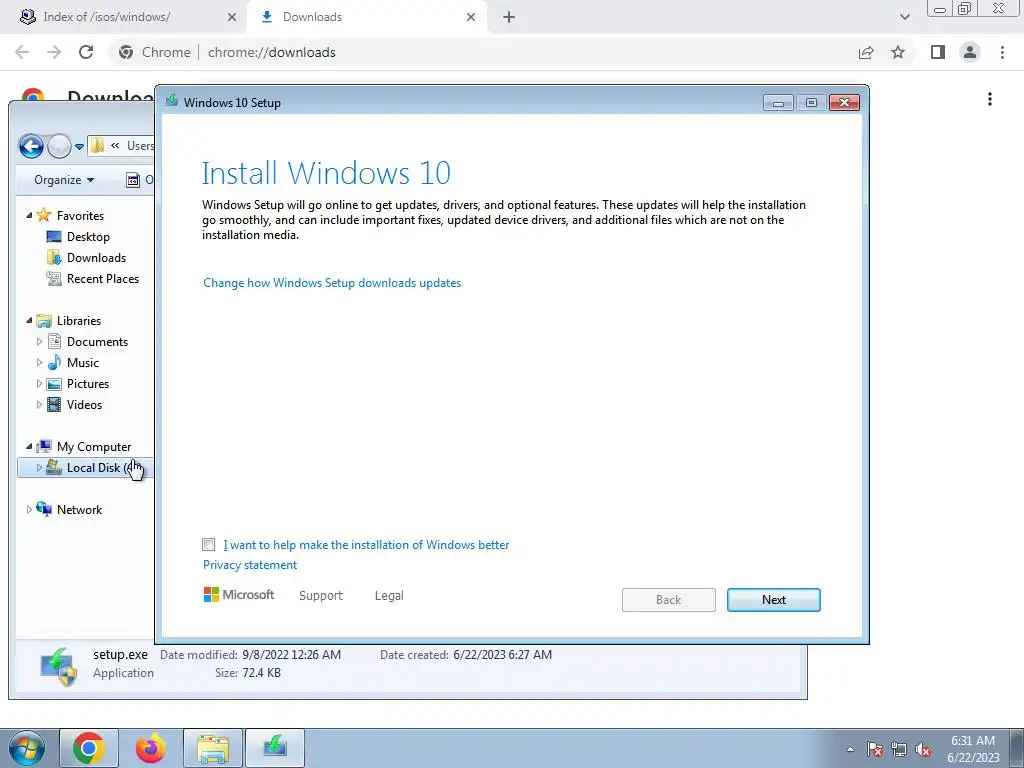Select the My Computer icon
1024x768 pixels.
coord(44,446)
